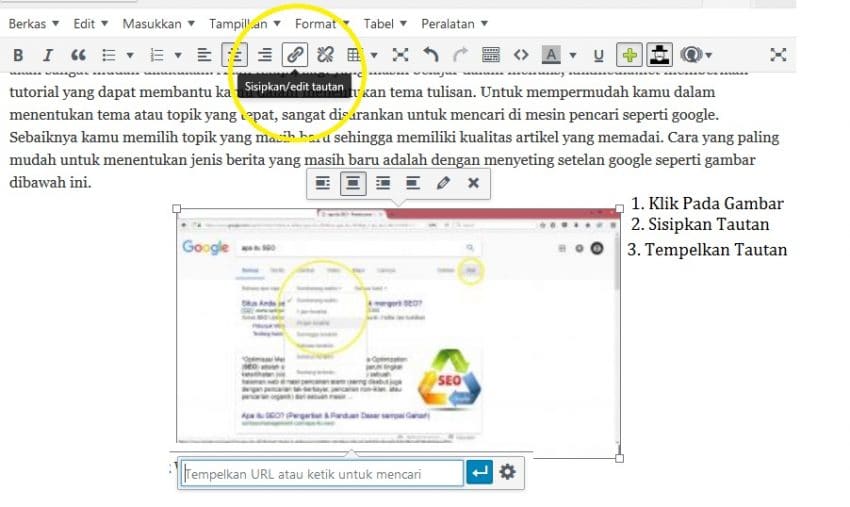The width and height of the screenshot is (850, 507).
Task: Toggle distraction-free writing mode icon
Action: click(x=400, y=55)
